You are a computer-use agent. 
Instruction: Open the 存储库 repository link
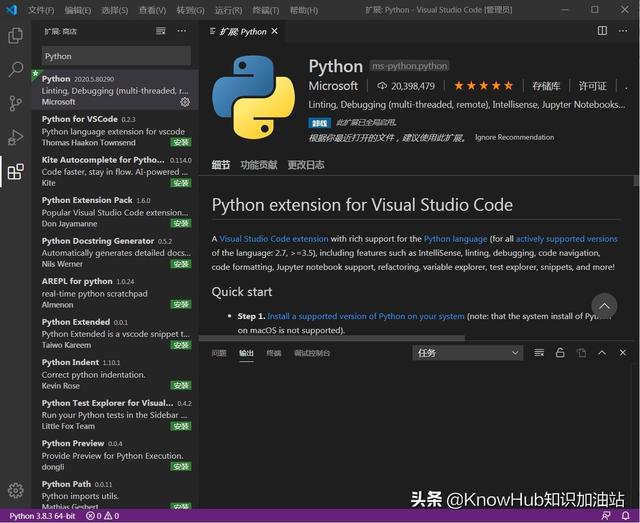pyautogui.click(x=546, y=86)
